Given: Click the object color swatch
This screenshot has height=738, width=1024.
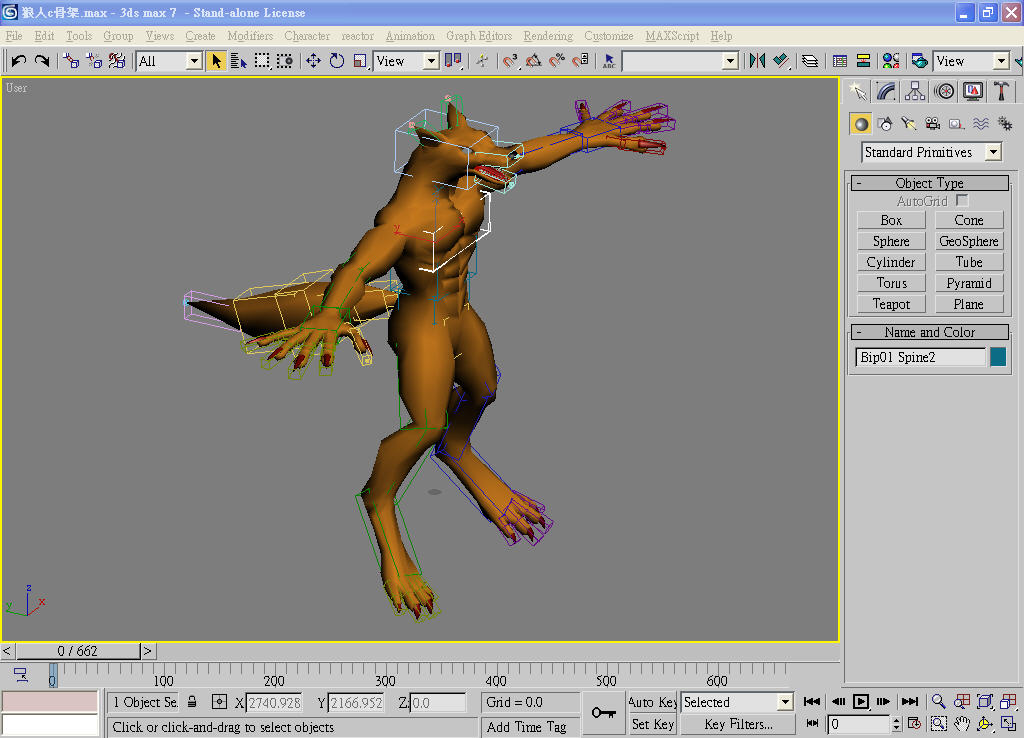Looking at the screenshot, I should click(998, 357).
